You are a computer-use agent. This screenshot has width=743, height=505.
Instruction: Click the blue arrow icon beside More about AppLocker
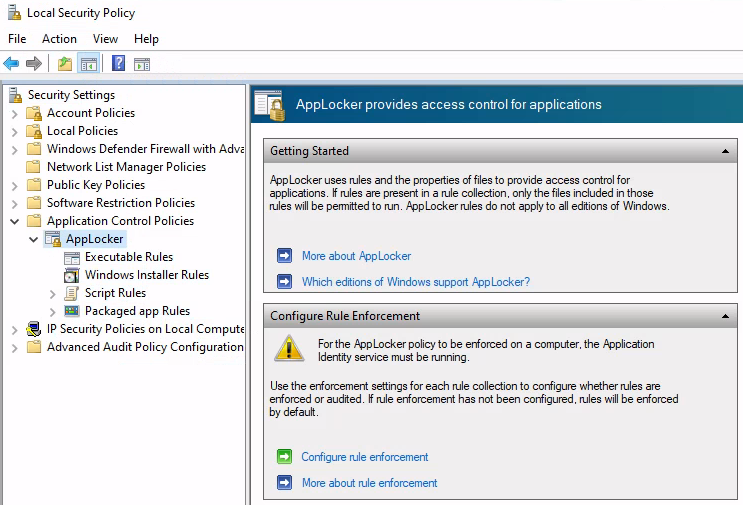284,256
